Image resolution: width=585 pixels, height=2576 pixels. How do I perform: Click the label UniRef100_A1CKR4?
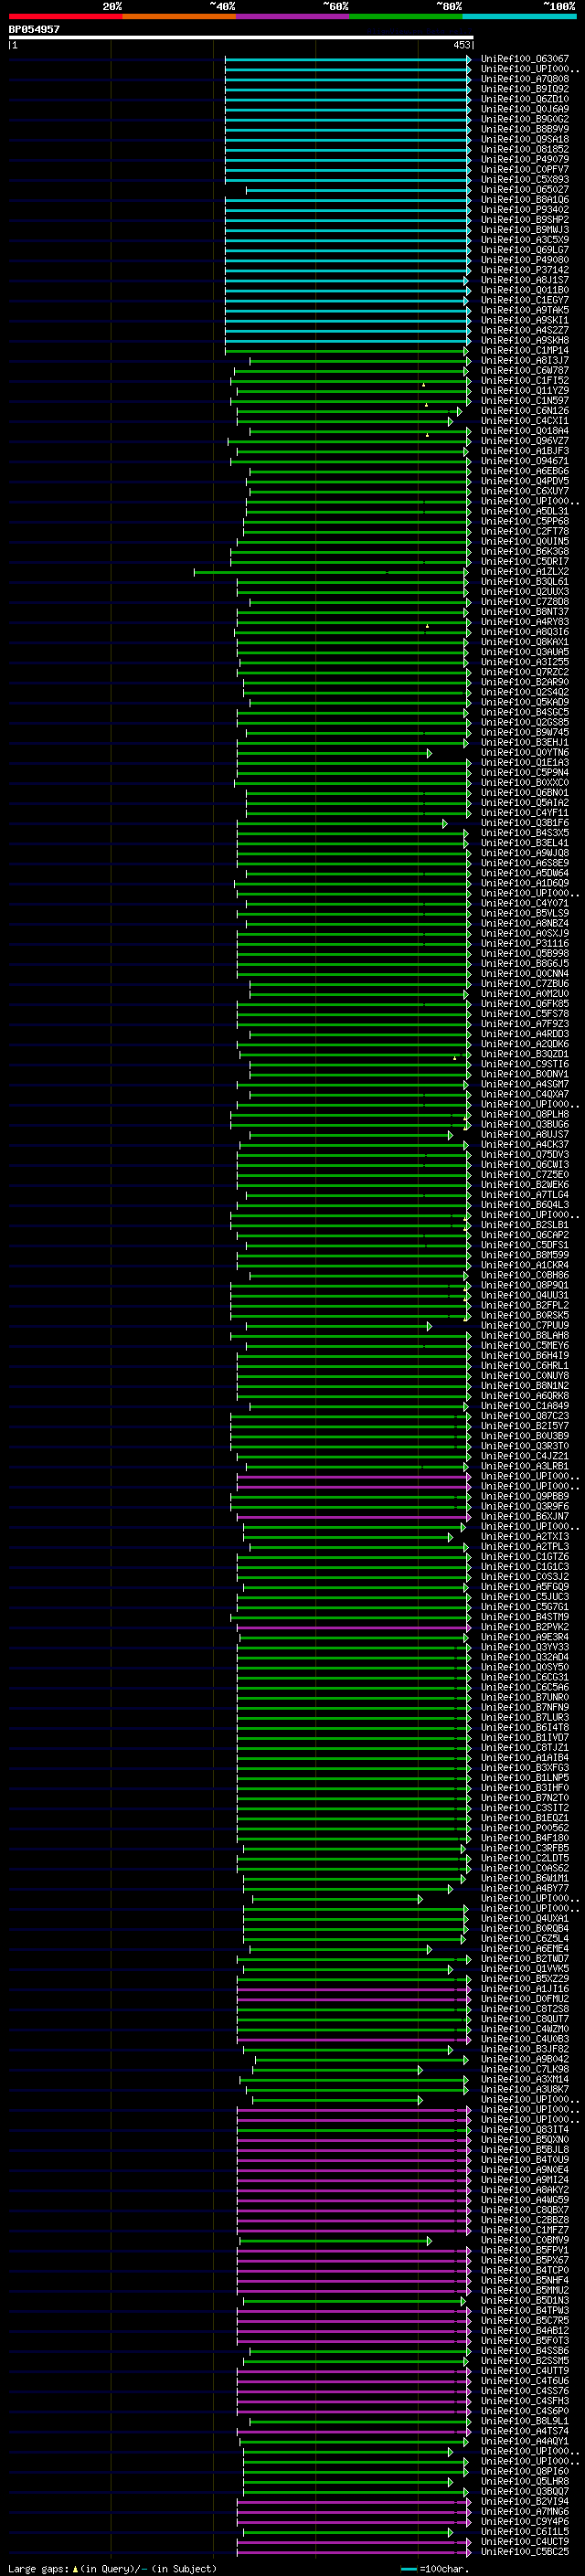[x=525, y=1265]
